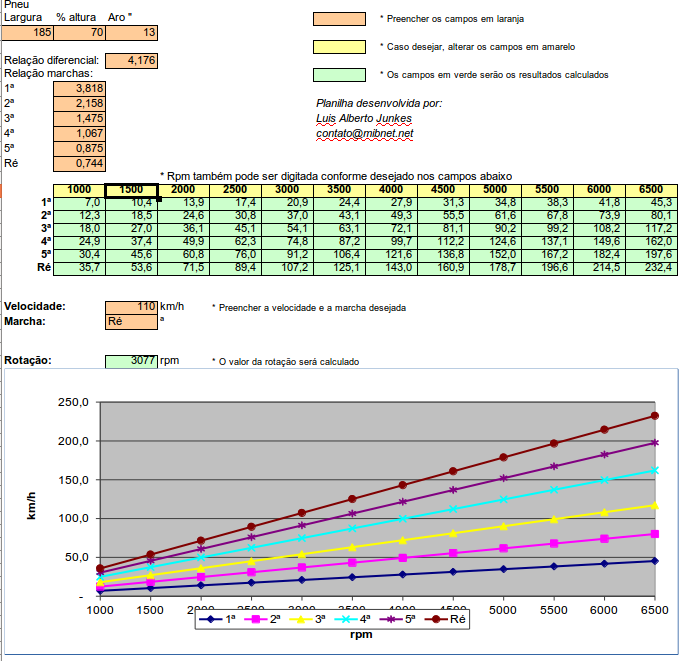The image size is (688, 661).
Task: Click result cell 35,7 in Ré row
Action: (x=79, y=268)
